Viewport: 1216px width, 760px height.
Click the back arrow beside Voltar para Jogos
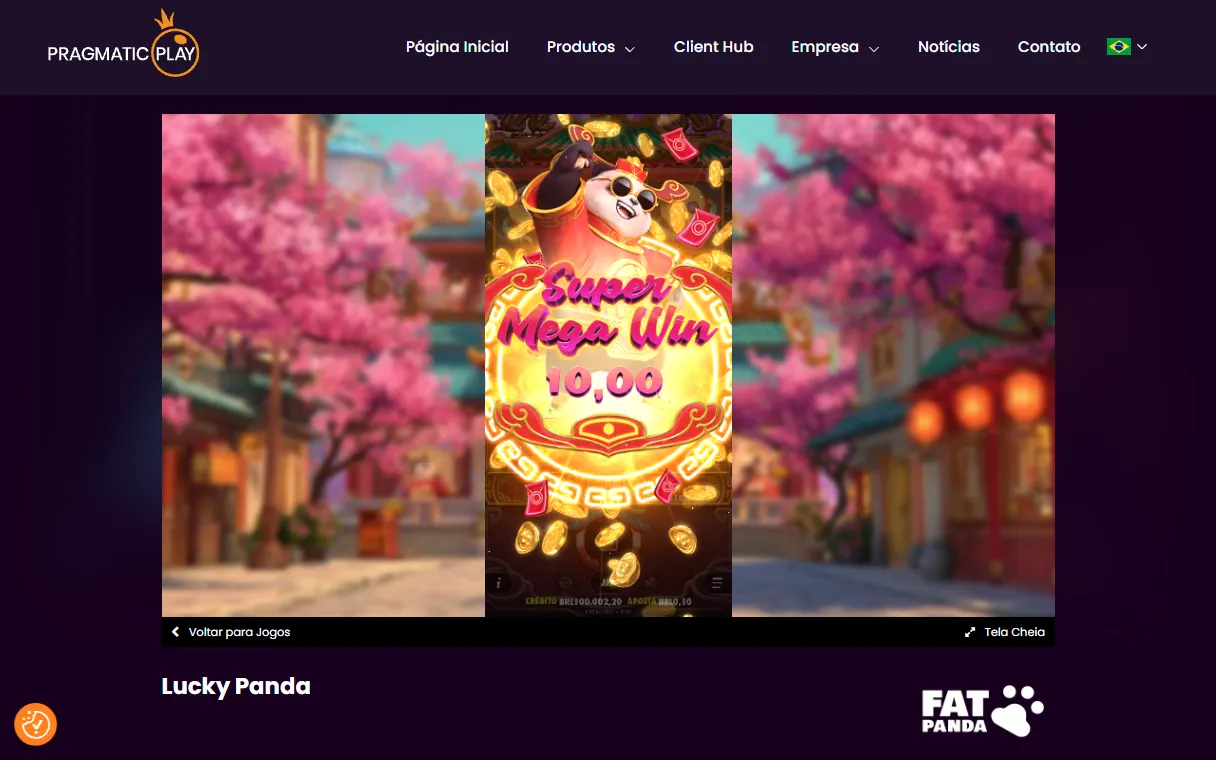click(175, 632)
